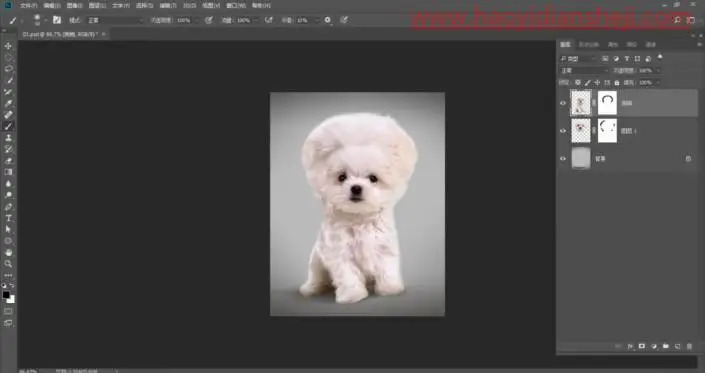Open the 文件 menu
This screenshot has height=373, width=705.
tap(28, 6)
